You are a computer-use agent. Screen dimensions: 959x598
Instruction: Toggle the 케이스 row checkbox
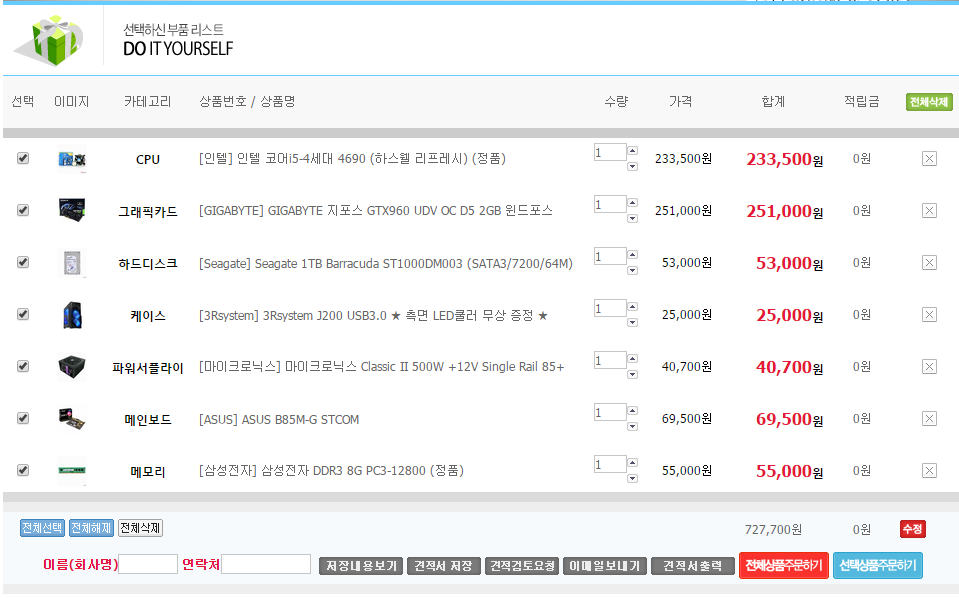[x=23, y=314]
